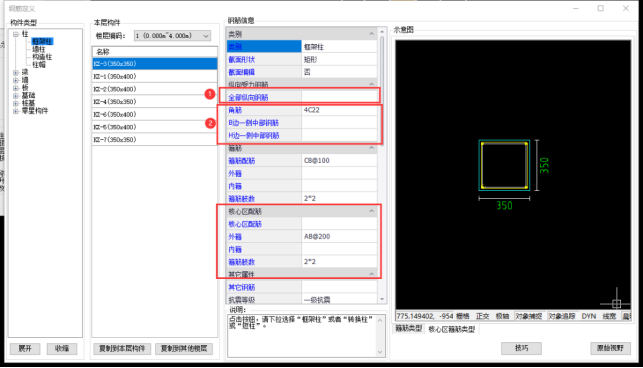Screen dimensions: 643x368
Task: Toggle 正交 ortho mode in status bar
Action: coord(482,316)
